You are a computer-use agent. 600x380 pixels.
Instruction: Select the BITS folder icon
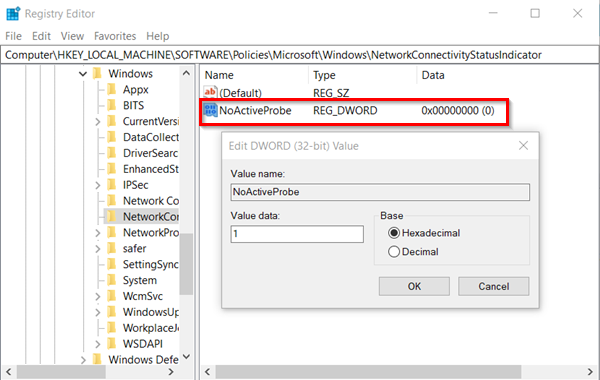coord(112,105)
